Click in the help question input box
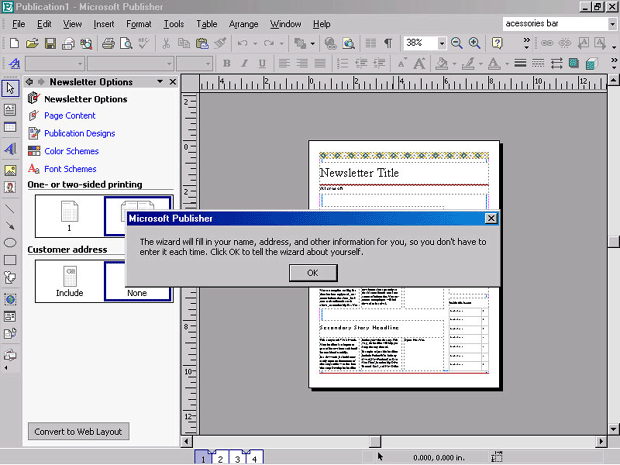This screenshot has height=465, width=620. pos(555,24)
